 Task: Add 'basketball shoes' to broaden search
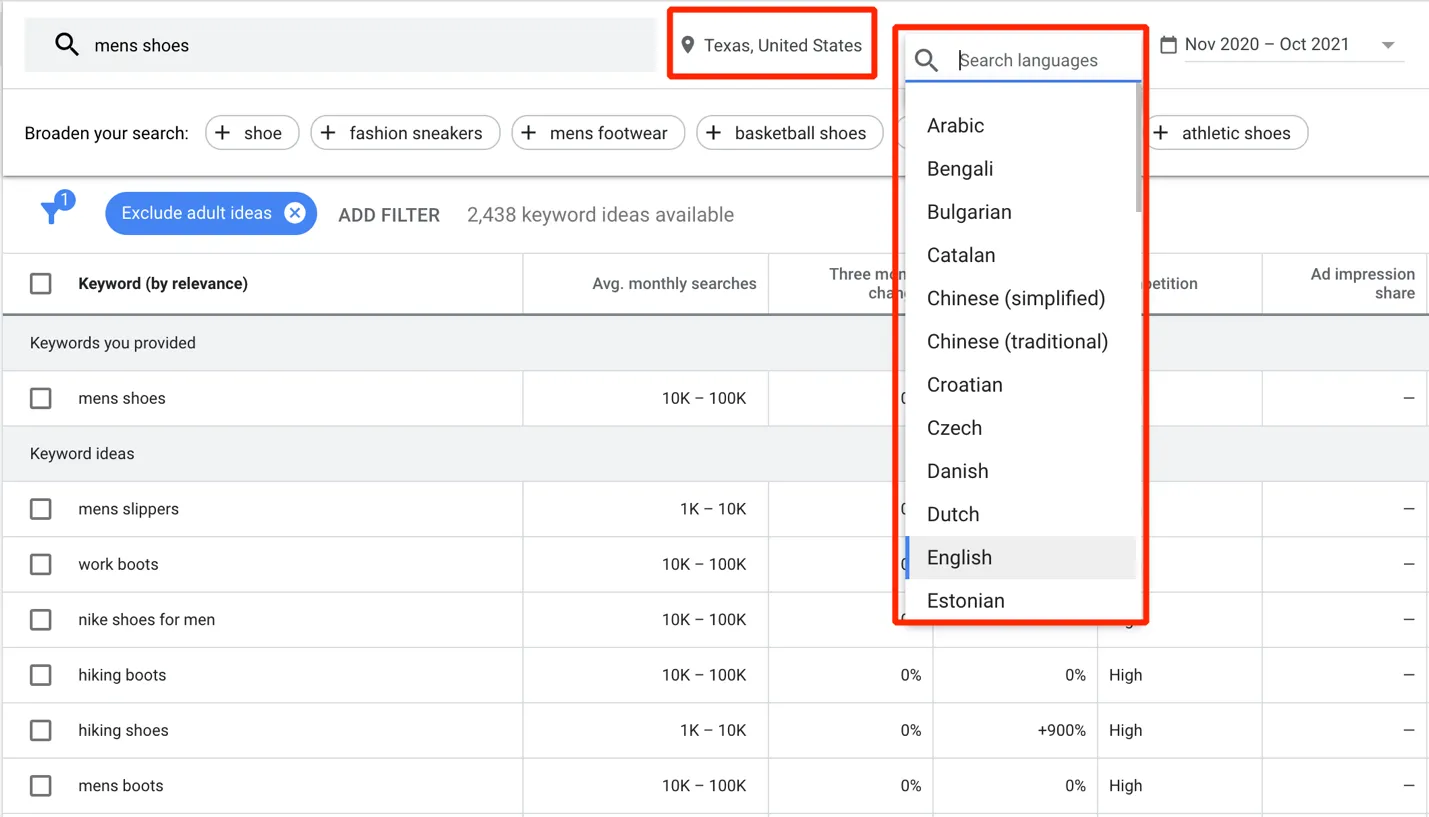(789, 133)
